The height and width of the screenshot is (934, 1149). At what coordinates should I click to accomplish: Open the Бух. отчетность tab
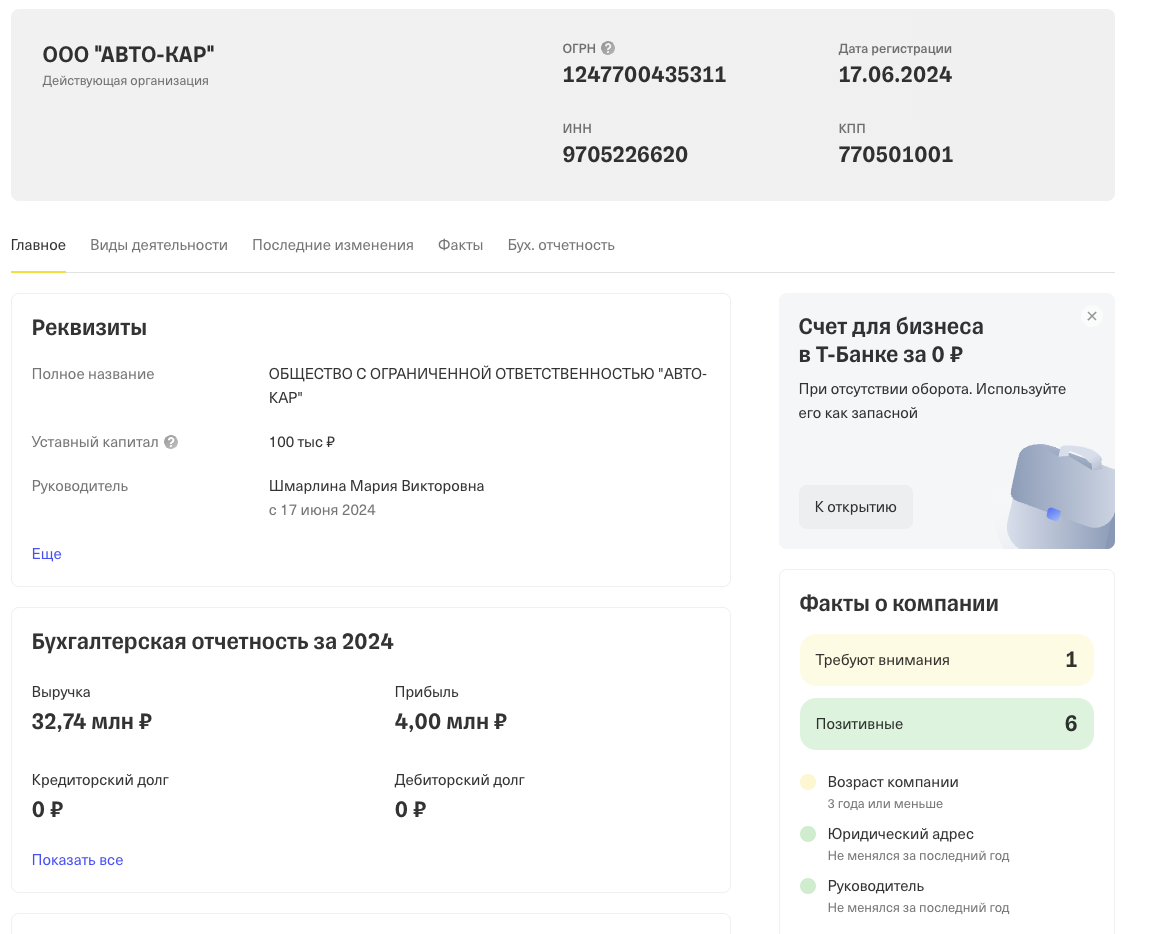[561, 245]
